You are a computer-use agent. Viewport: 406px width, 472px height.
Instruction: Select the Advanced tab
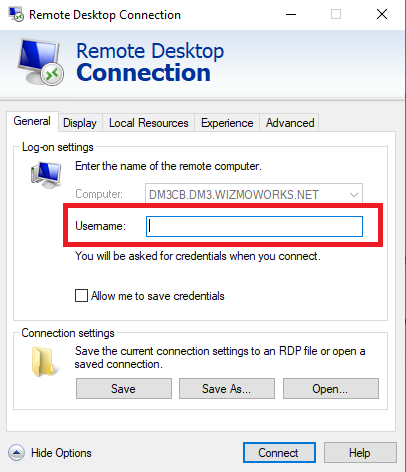290,123
